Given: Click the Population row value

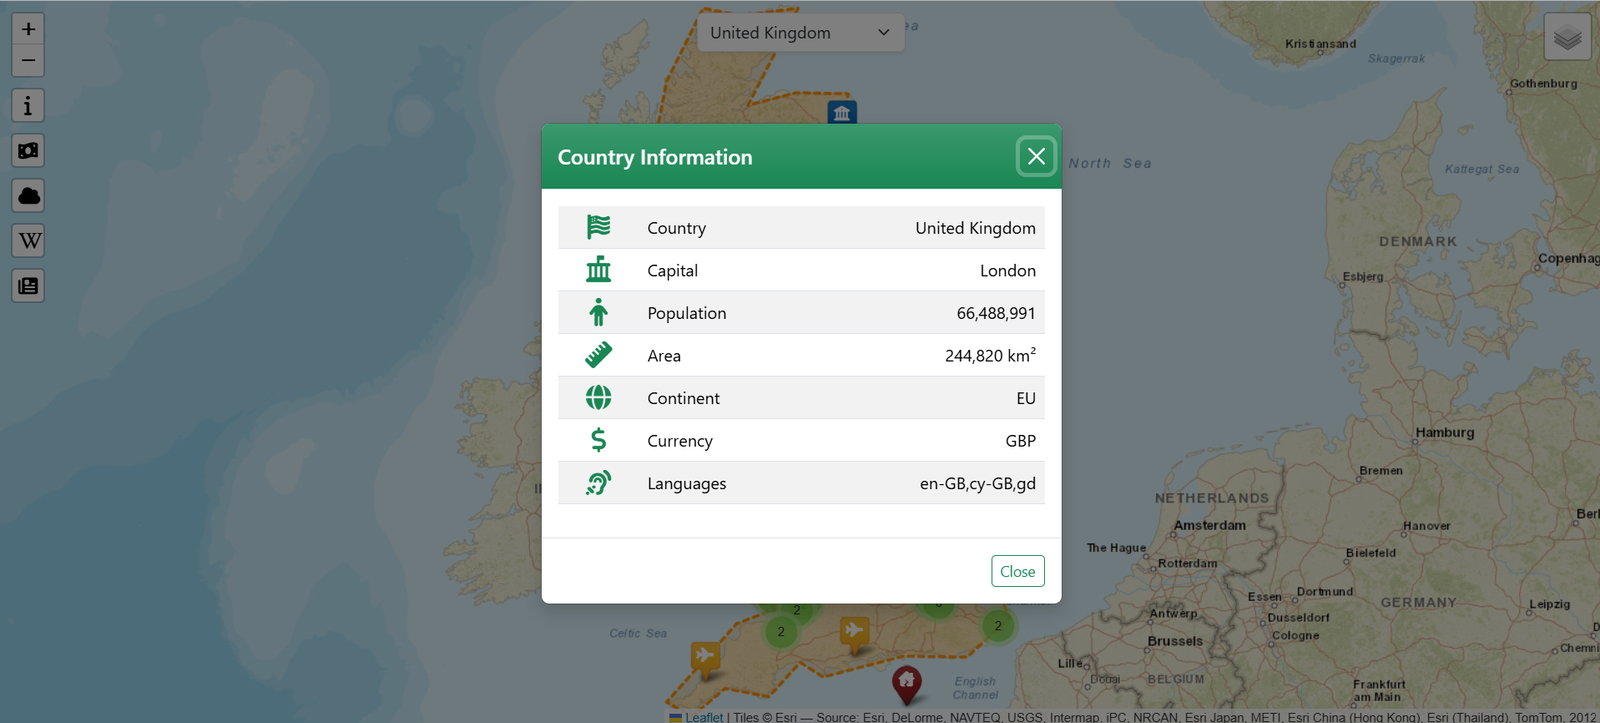Looking at the screenshot, I should [995, 313].
